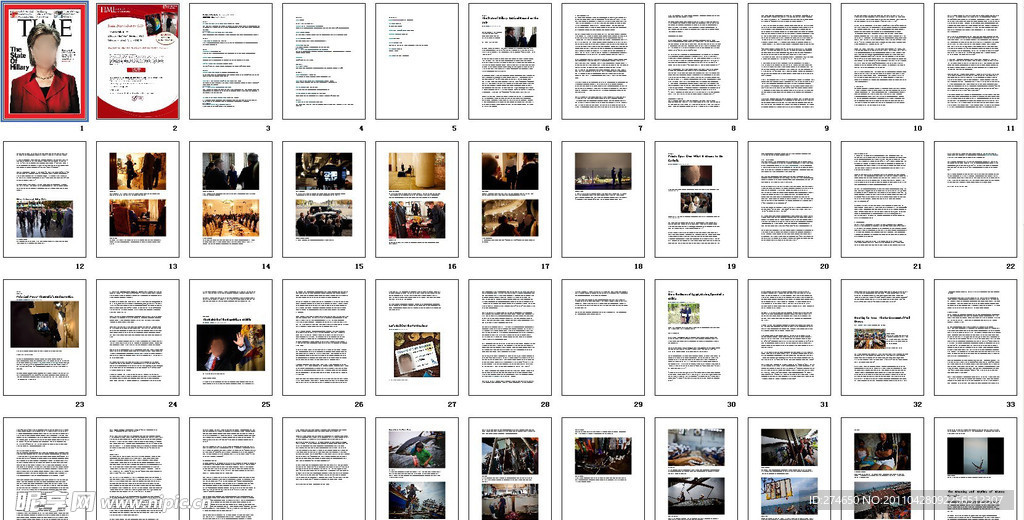This screenshot has height=520, width=1024.
Task: Select the page 16 thumbnail
Action: [417, 199]
